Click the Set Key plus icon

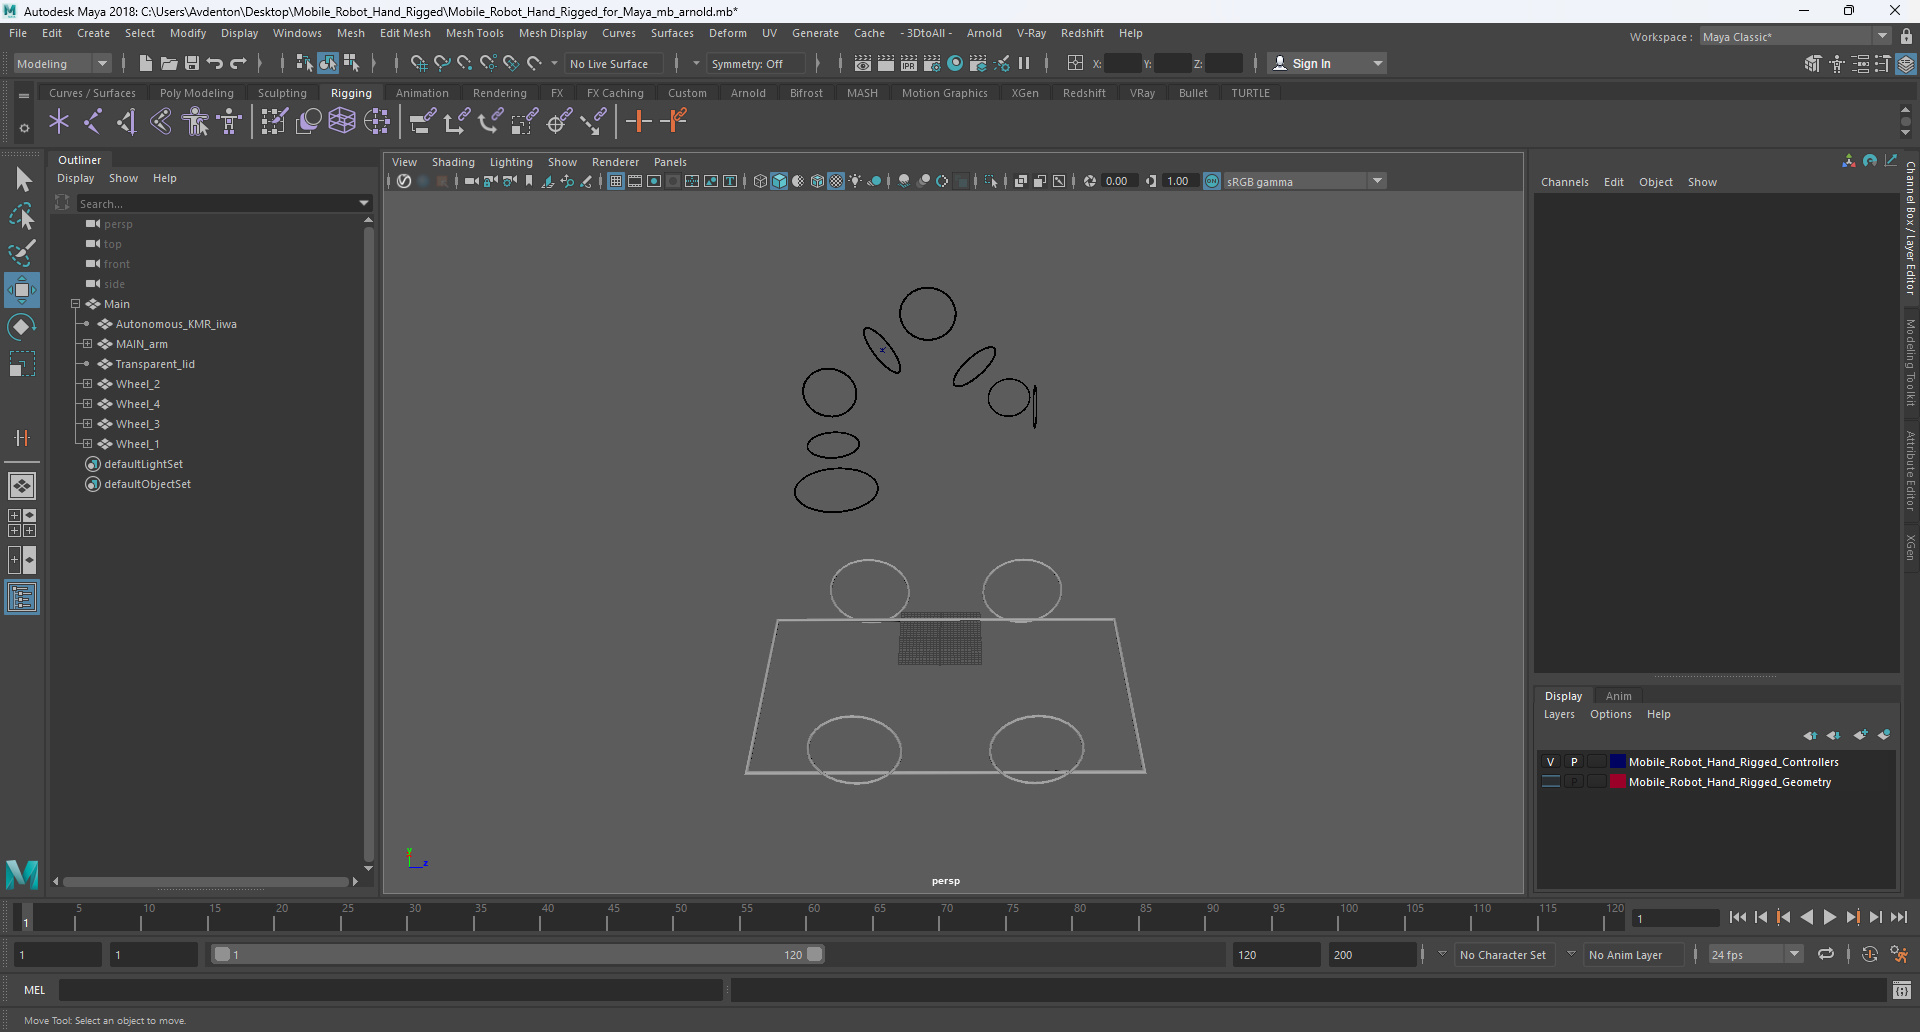tap(639, 122)
